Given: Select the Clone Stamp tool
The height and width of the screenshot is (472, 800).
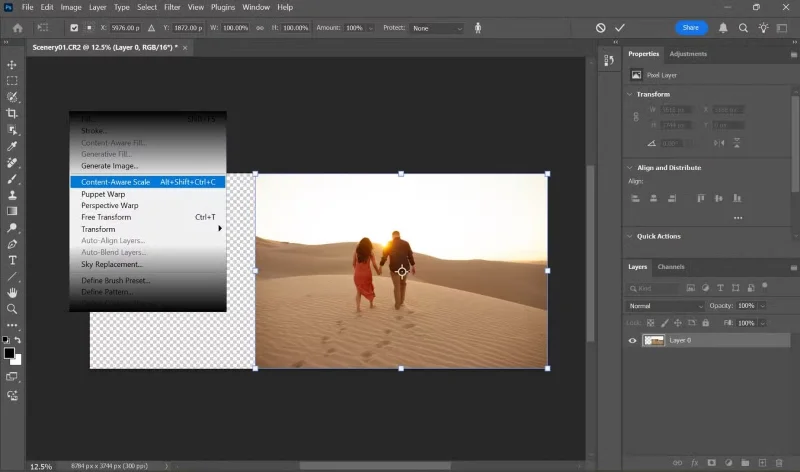Looking at the screenshot, I should pos(12,195).
